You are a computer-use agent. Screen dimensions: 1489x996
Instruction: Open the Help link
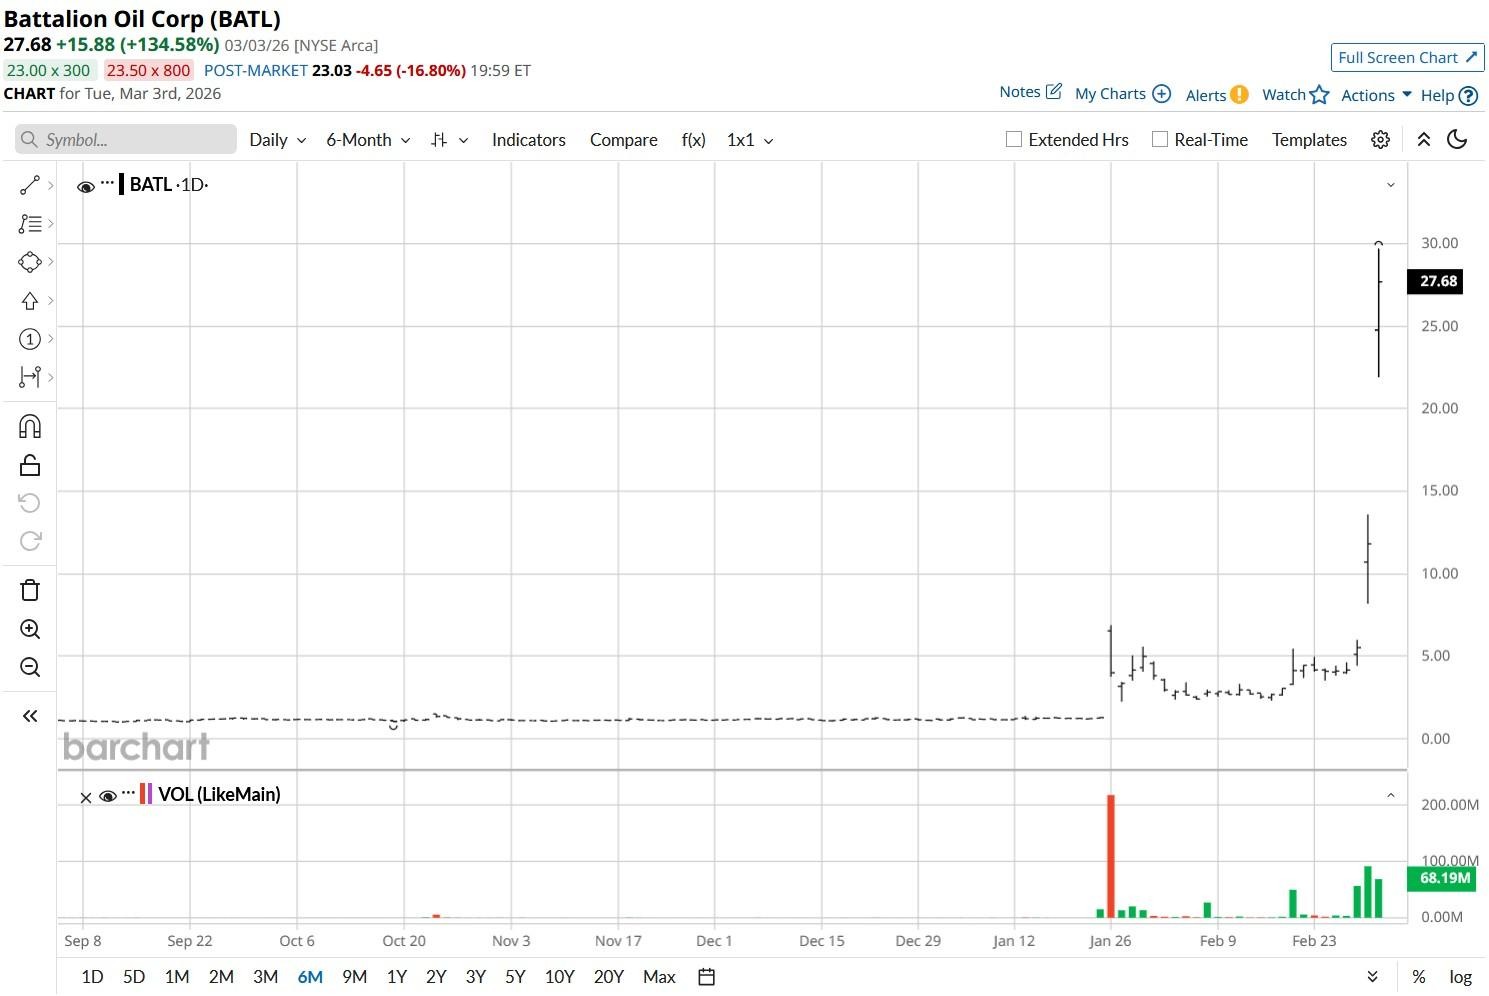click(x=1449, y=96)
